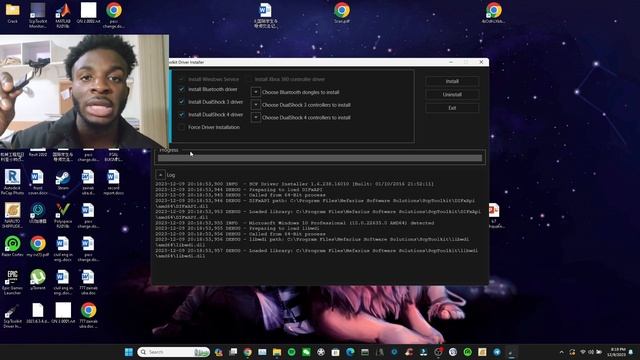640x360 pixels.
Task: Toggle Install DualShock 3 driver checkbox
Action: click(182, 102)
